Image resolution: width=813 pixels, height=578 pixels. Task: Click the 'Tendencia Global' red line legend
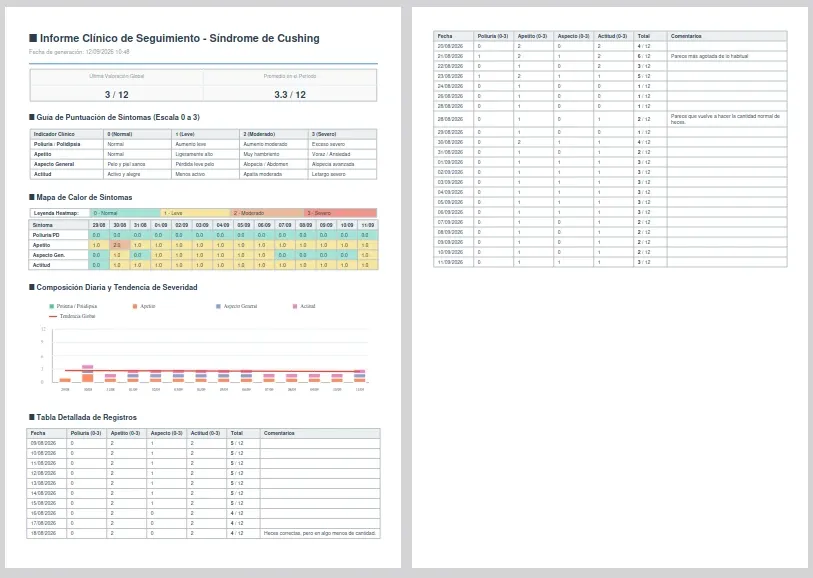point(72,316)
